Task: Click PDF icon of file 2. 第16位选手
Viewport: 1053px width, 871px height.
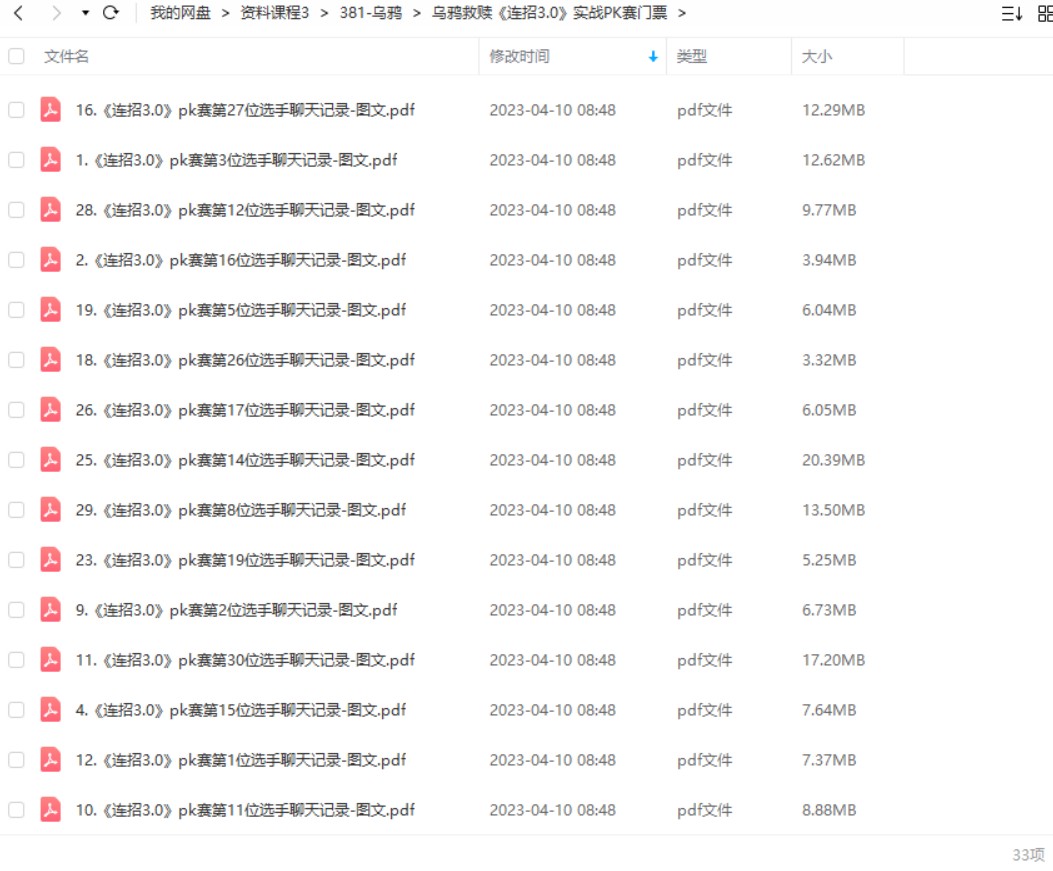Action: [50, 260]
